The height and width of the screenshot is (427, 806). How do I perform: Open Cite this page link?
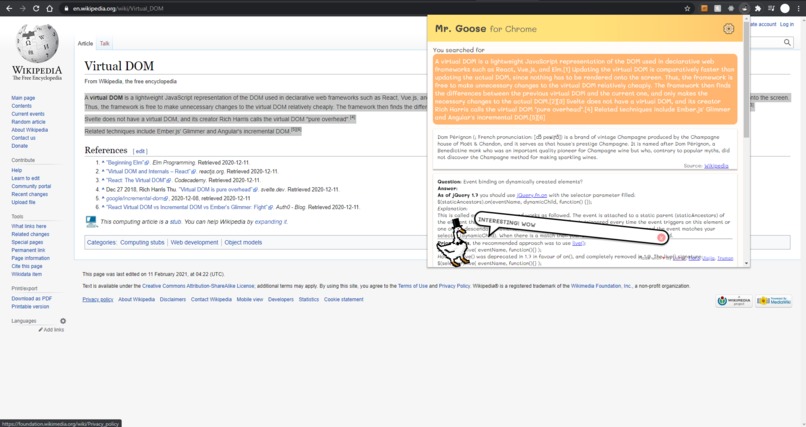27,266
